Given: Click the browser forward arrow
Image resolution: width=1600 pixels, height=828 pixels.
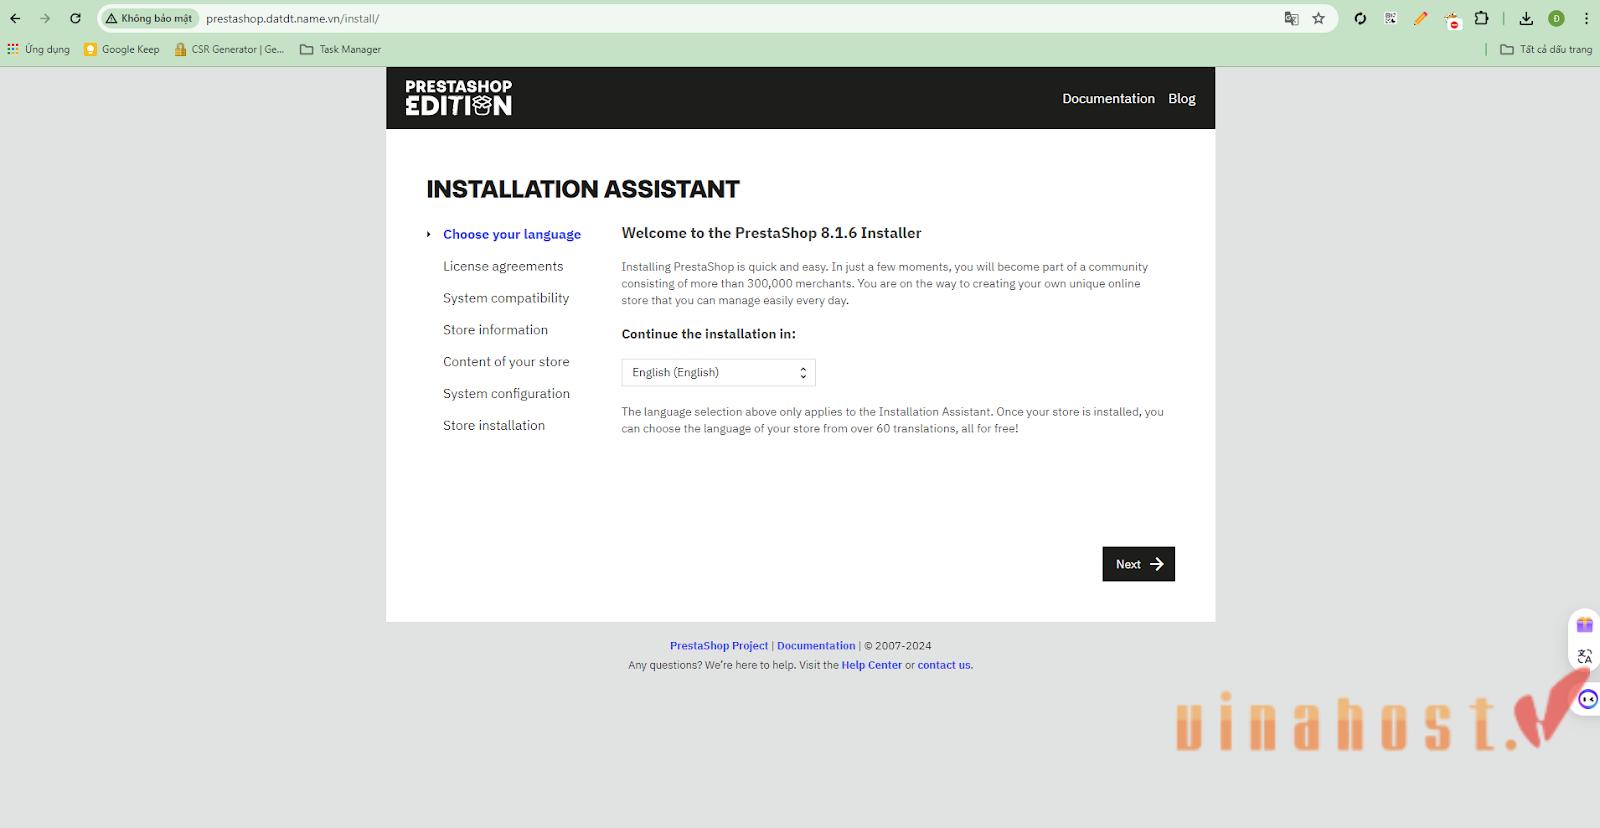Looking at the screenshot, I should click(45, 18).
